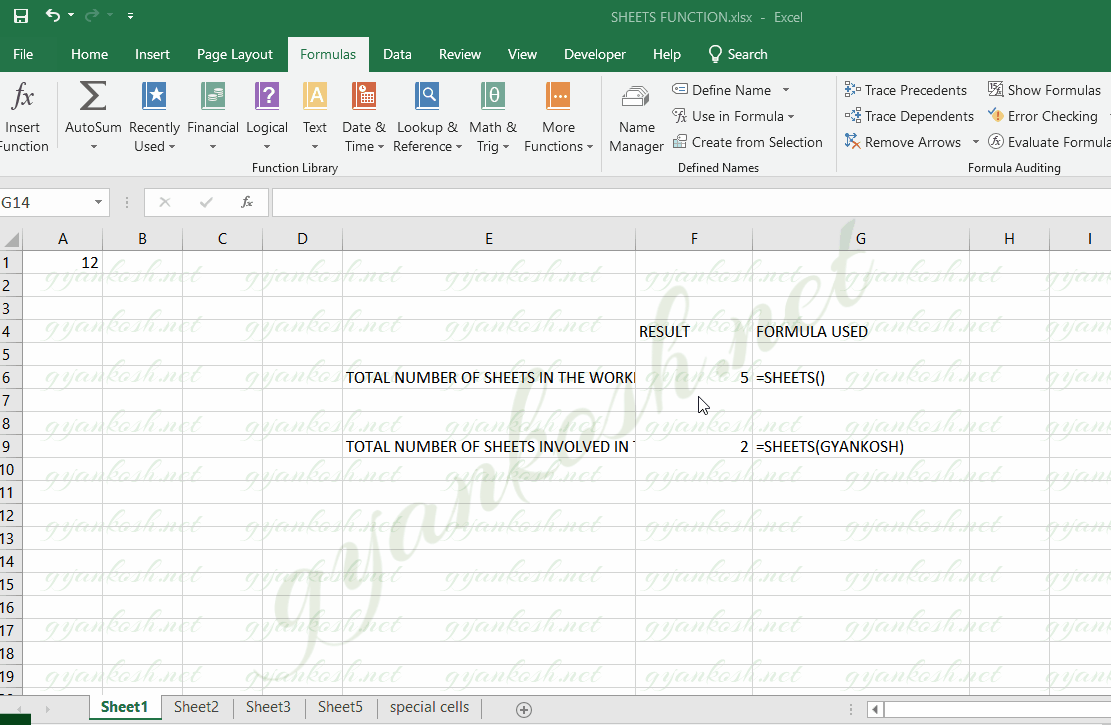Click the Redo arrow icon

(91, 15)
